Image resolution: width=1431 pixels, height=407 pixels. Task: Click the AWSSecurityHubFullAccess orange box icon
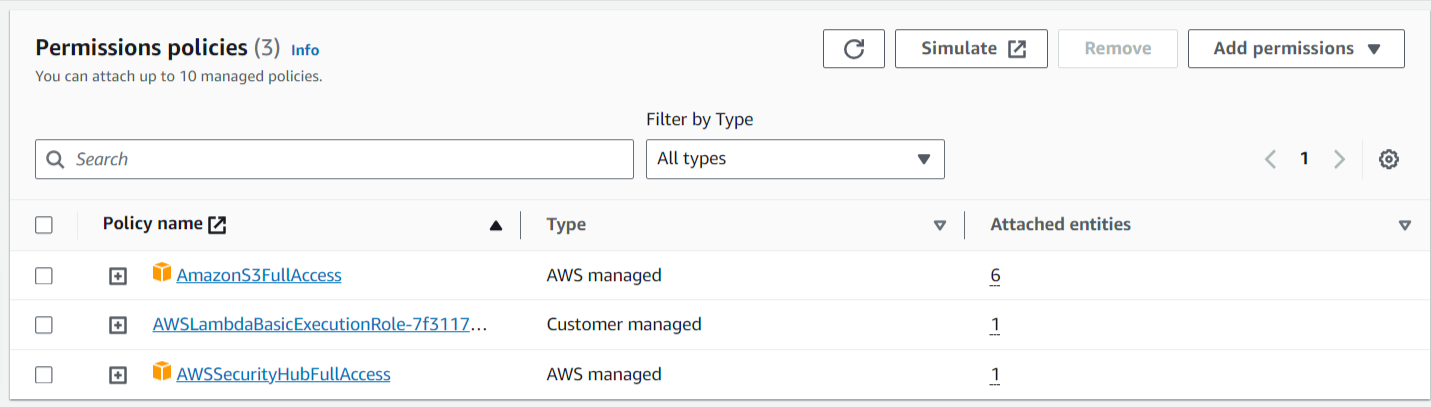coord(162,373)
